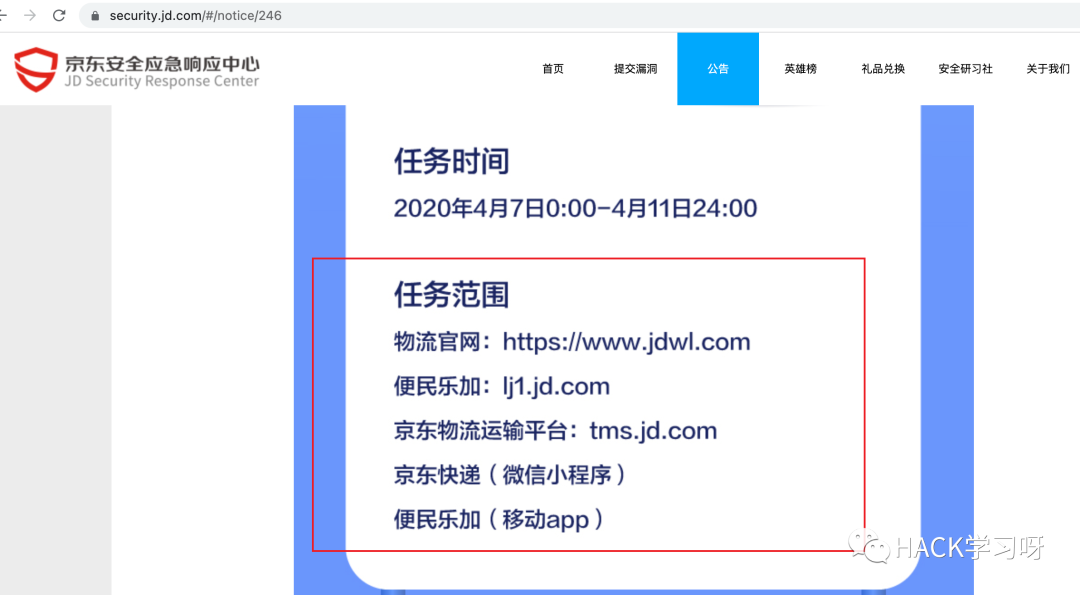Open the 首页 navigation item
This screenshot has height=595, width=1080.
[x=553, y=69]
